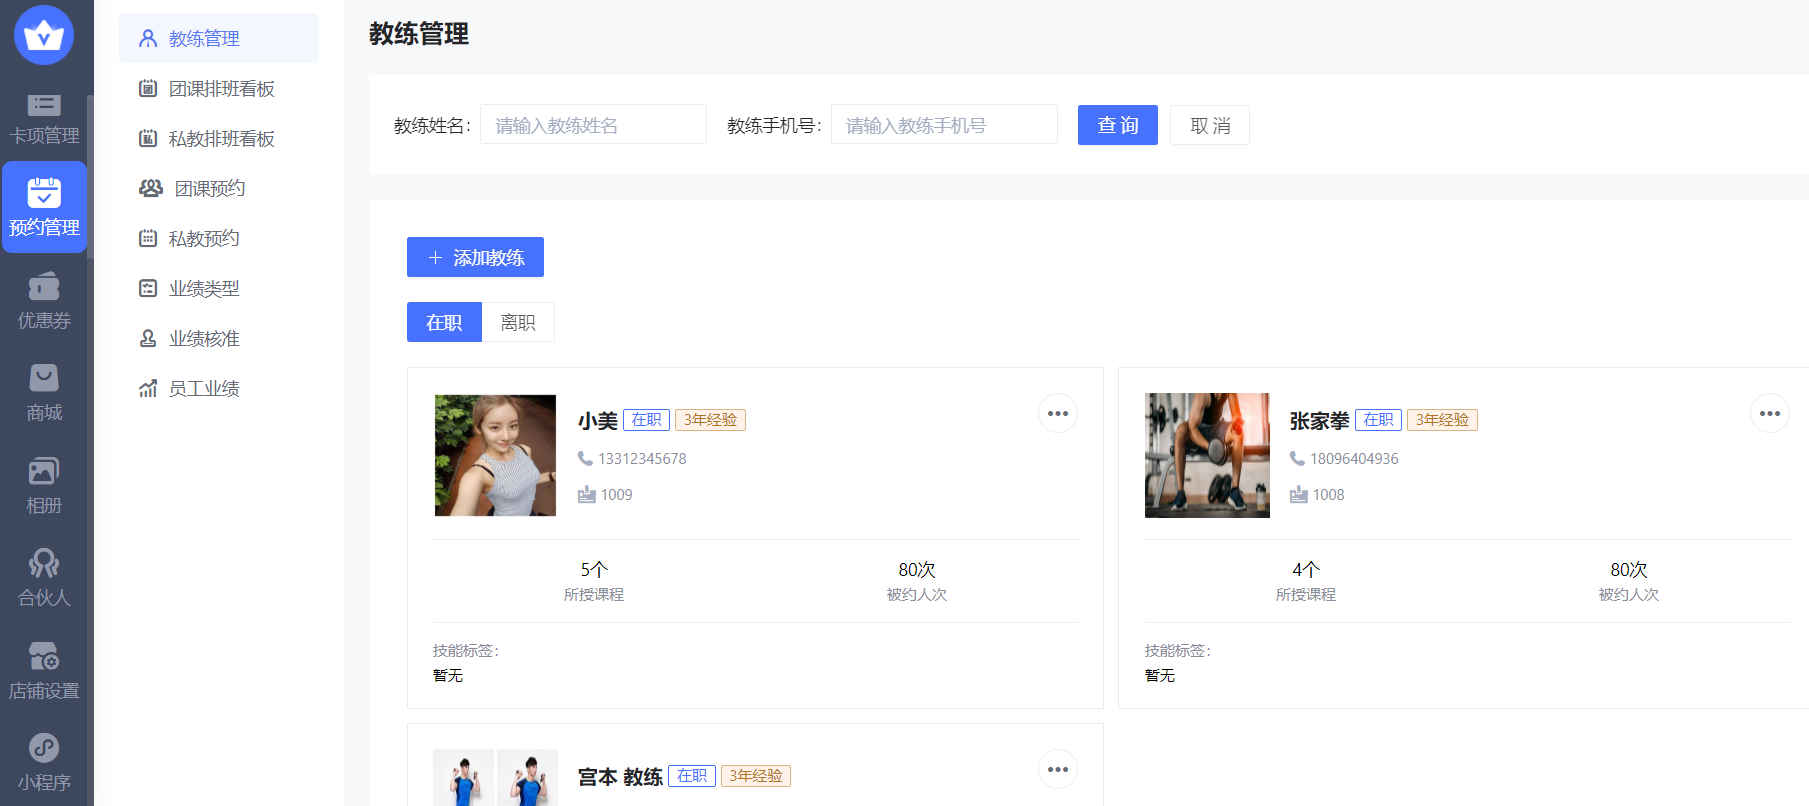Open 合伙人 partner icon

(44, 563)
